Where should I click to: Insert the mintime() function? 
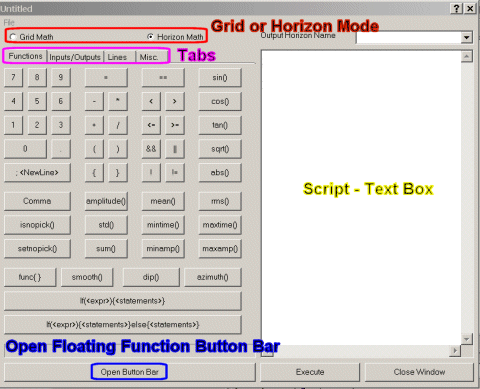(163, 225)
